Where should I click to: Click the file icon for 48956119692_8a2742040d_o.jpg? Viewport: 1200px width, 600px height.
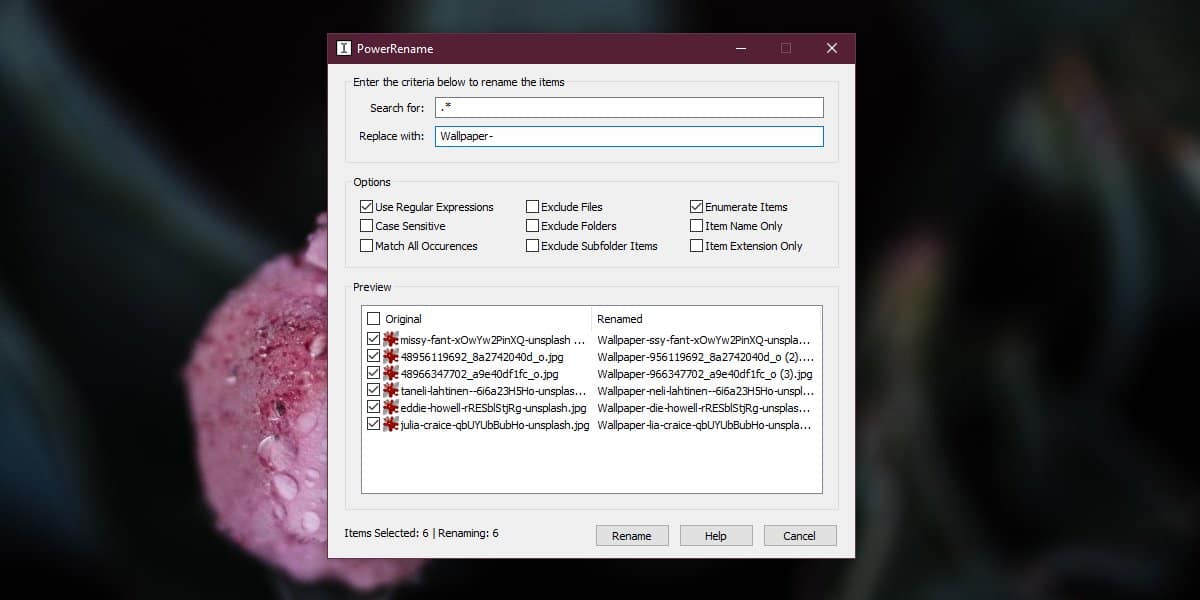391,357
